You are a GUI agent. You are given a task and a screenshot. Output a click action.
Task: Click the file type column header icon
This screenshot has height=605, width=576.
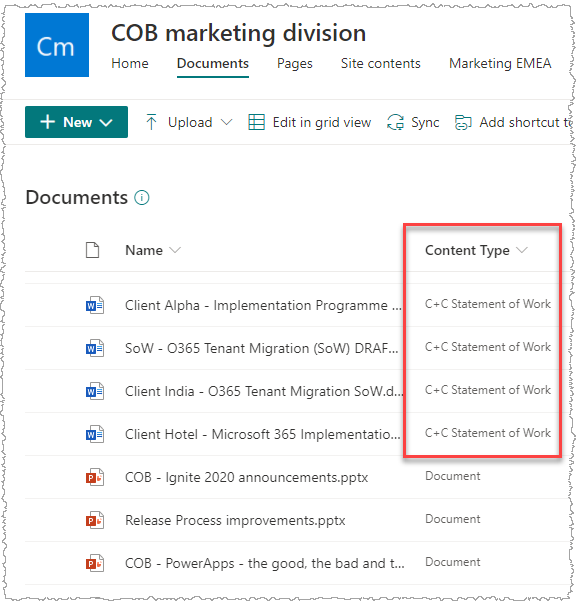92,250
